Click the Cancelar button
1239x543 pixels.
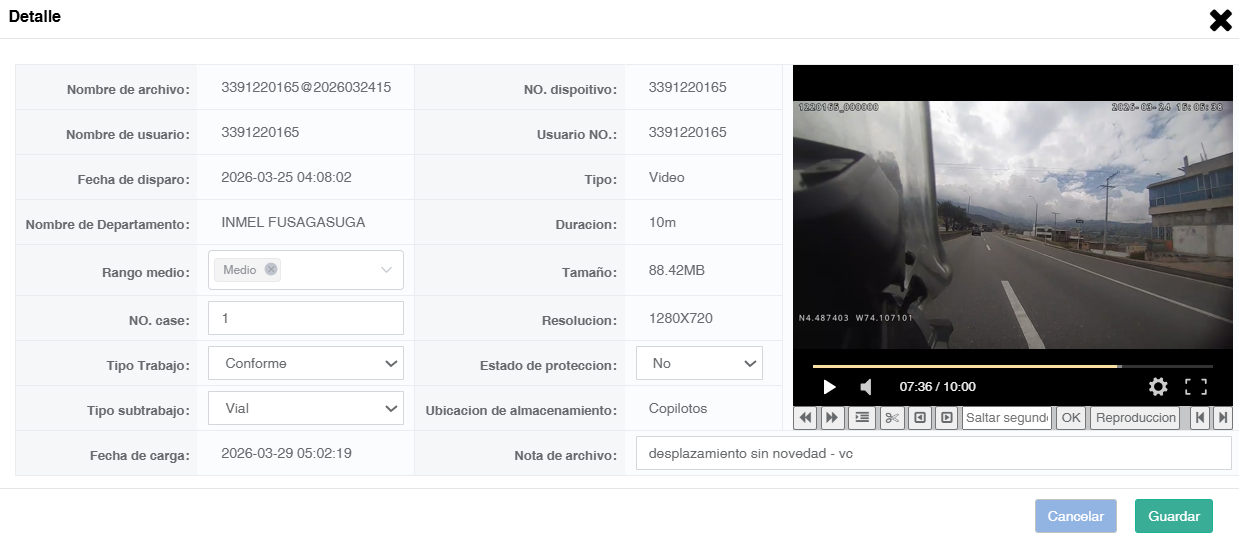pyautogui.click(x=1076, y=516)
